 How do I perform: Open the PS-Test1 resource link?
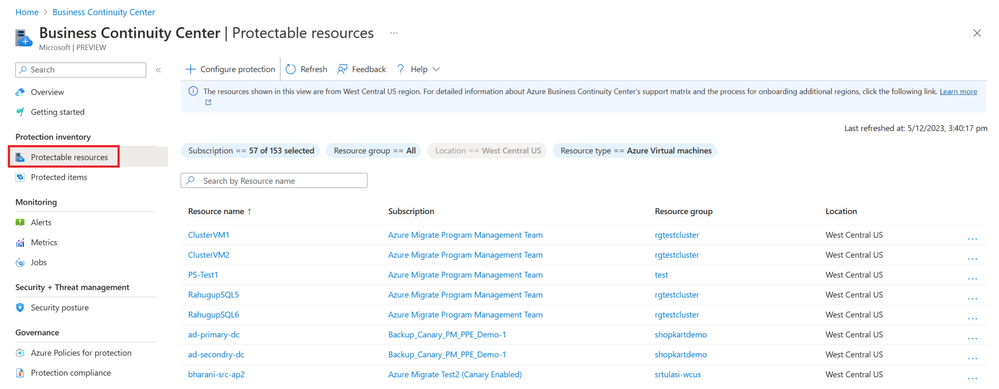pyautogui.click(x=203, y=275)
